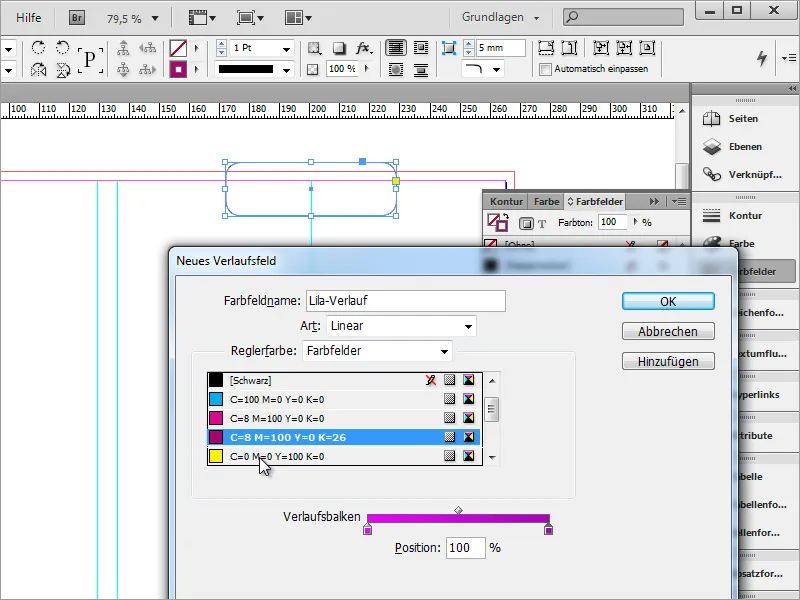Open the Reglerfarbe Farbfelder dropdown
Viewport: 800px width, 600px height.
444,352
